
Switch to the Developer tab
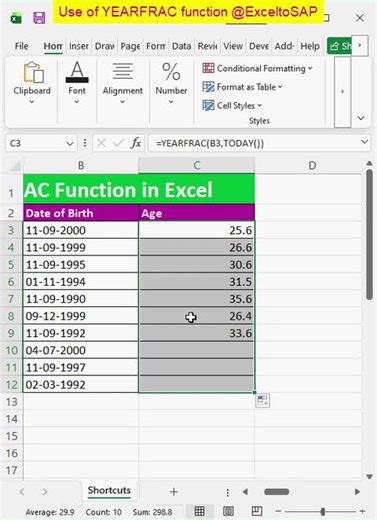click(x=259, y=46)
